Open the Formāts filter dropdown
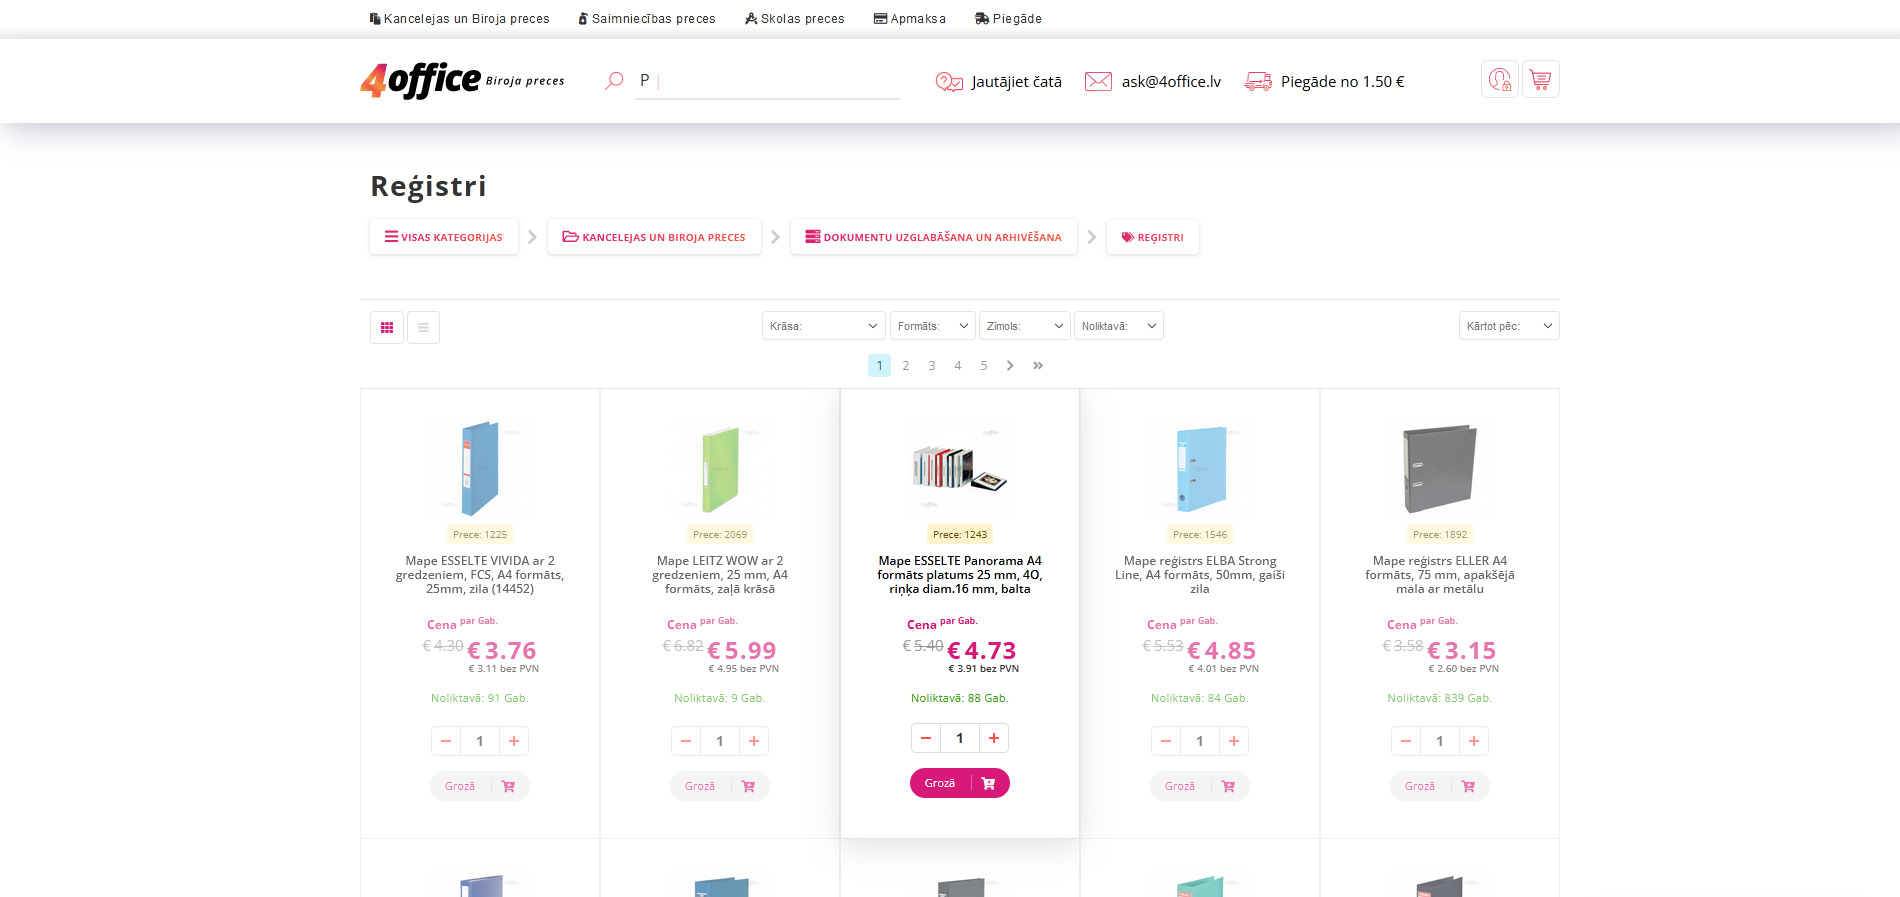 [933, 326]
